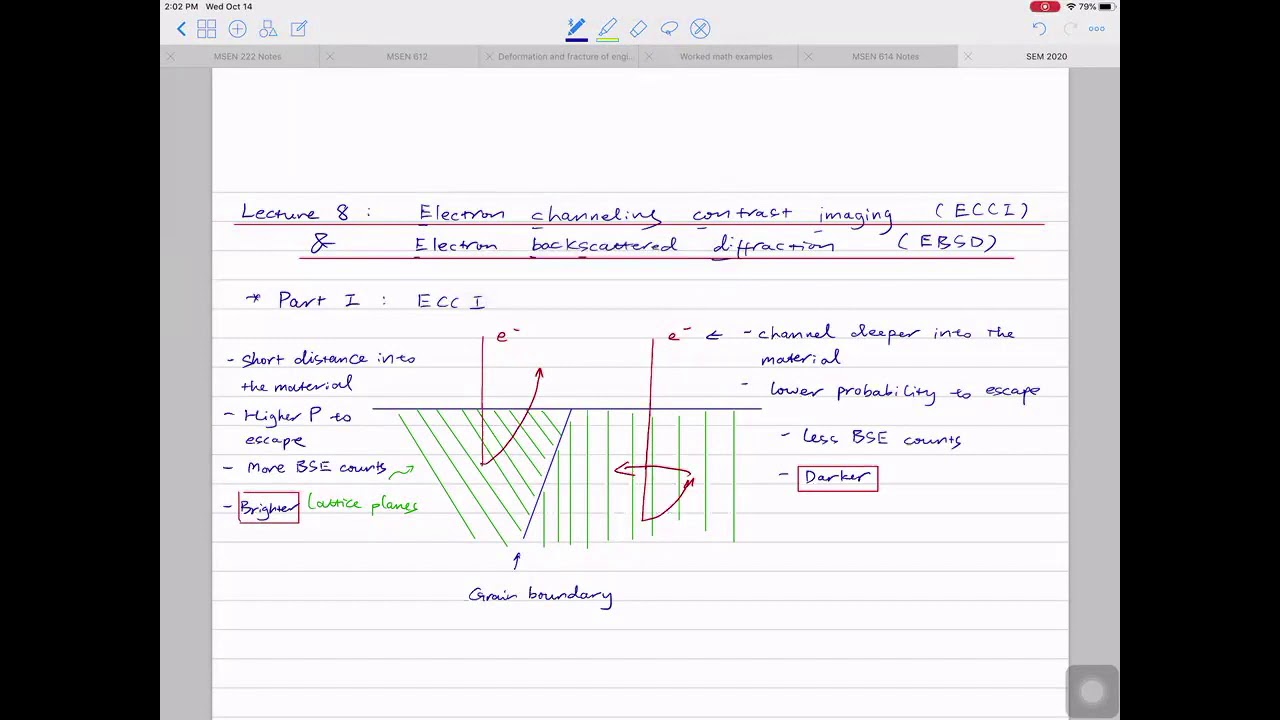1280x720 pixels.
Task: Undo the last stroke
Action: click(1039, 29)
